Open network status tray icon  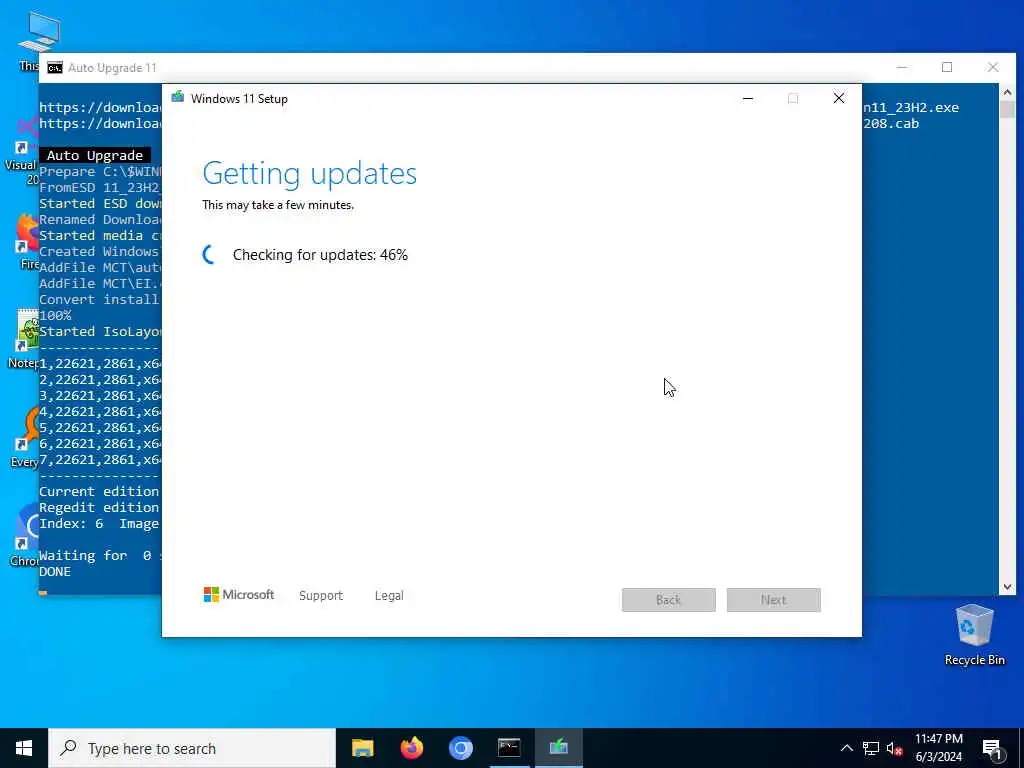pyautogui.click(x=871, y=748)
